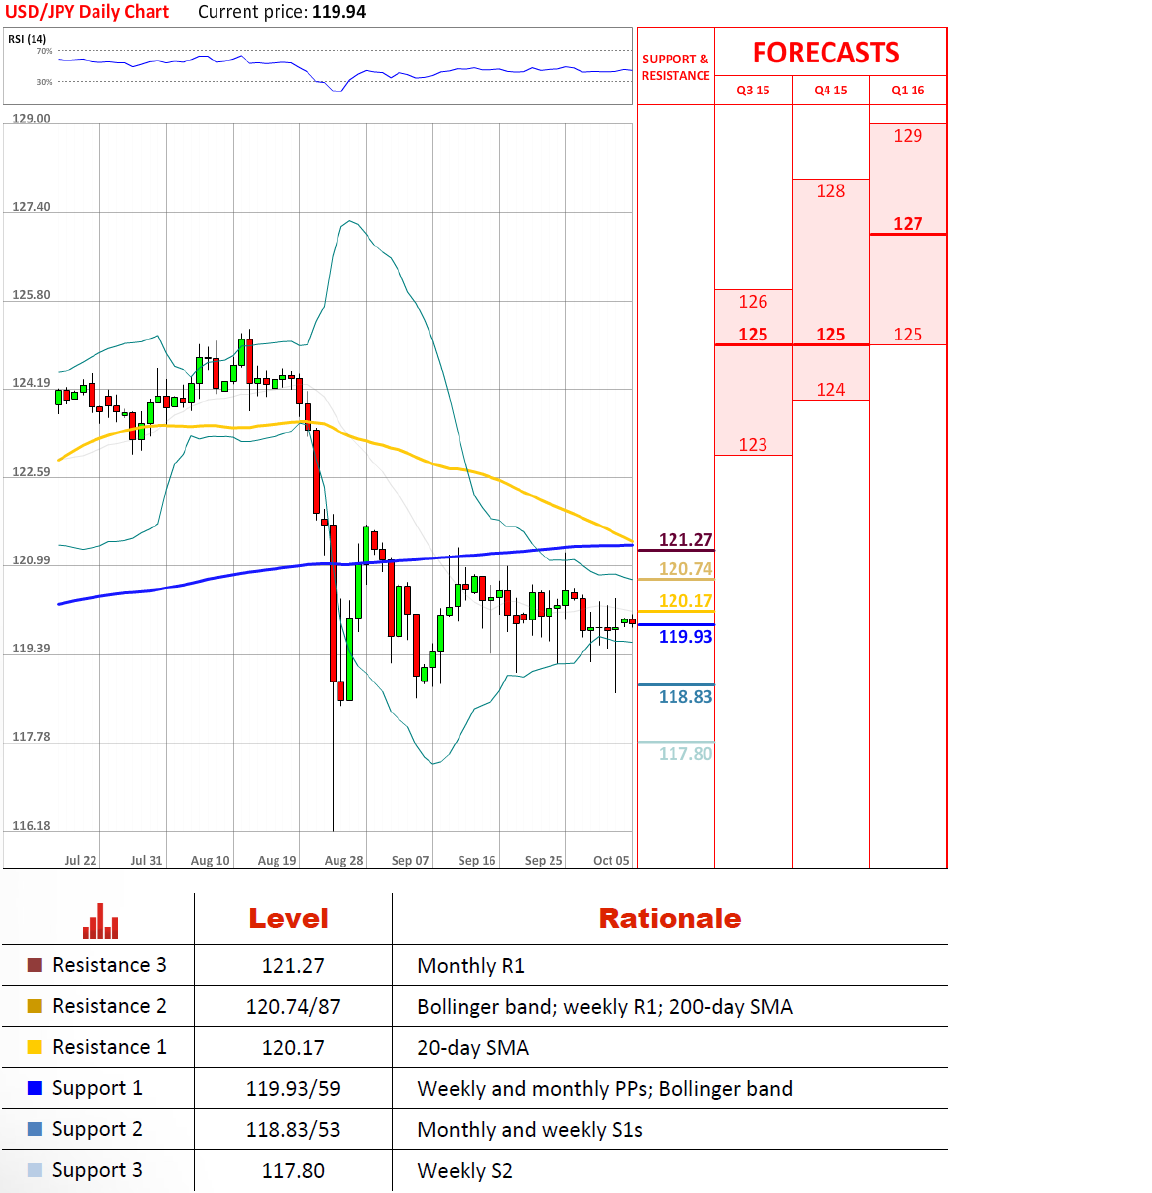Click the Sep 16 date axis label

pyautogui.click(x=477, y=861)
